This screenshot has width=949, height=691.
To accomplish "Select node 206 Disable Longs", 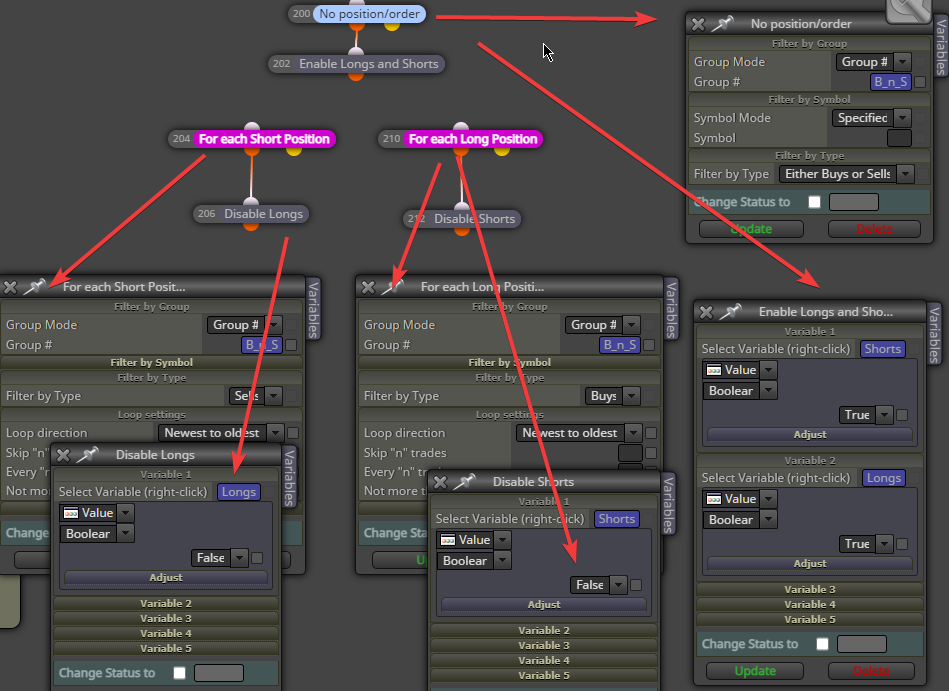I will (x=251, y=214).
